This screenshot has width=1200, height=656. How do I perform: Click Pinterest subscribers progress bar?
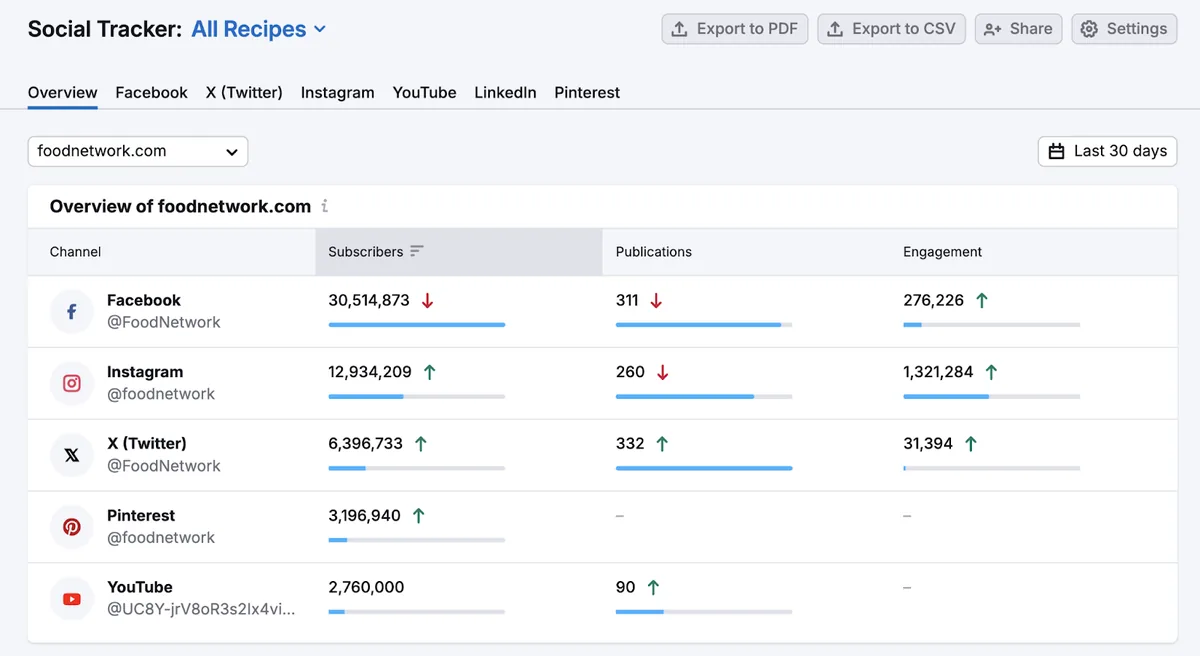[417, 541]
